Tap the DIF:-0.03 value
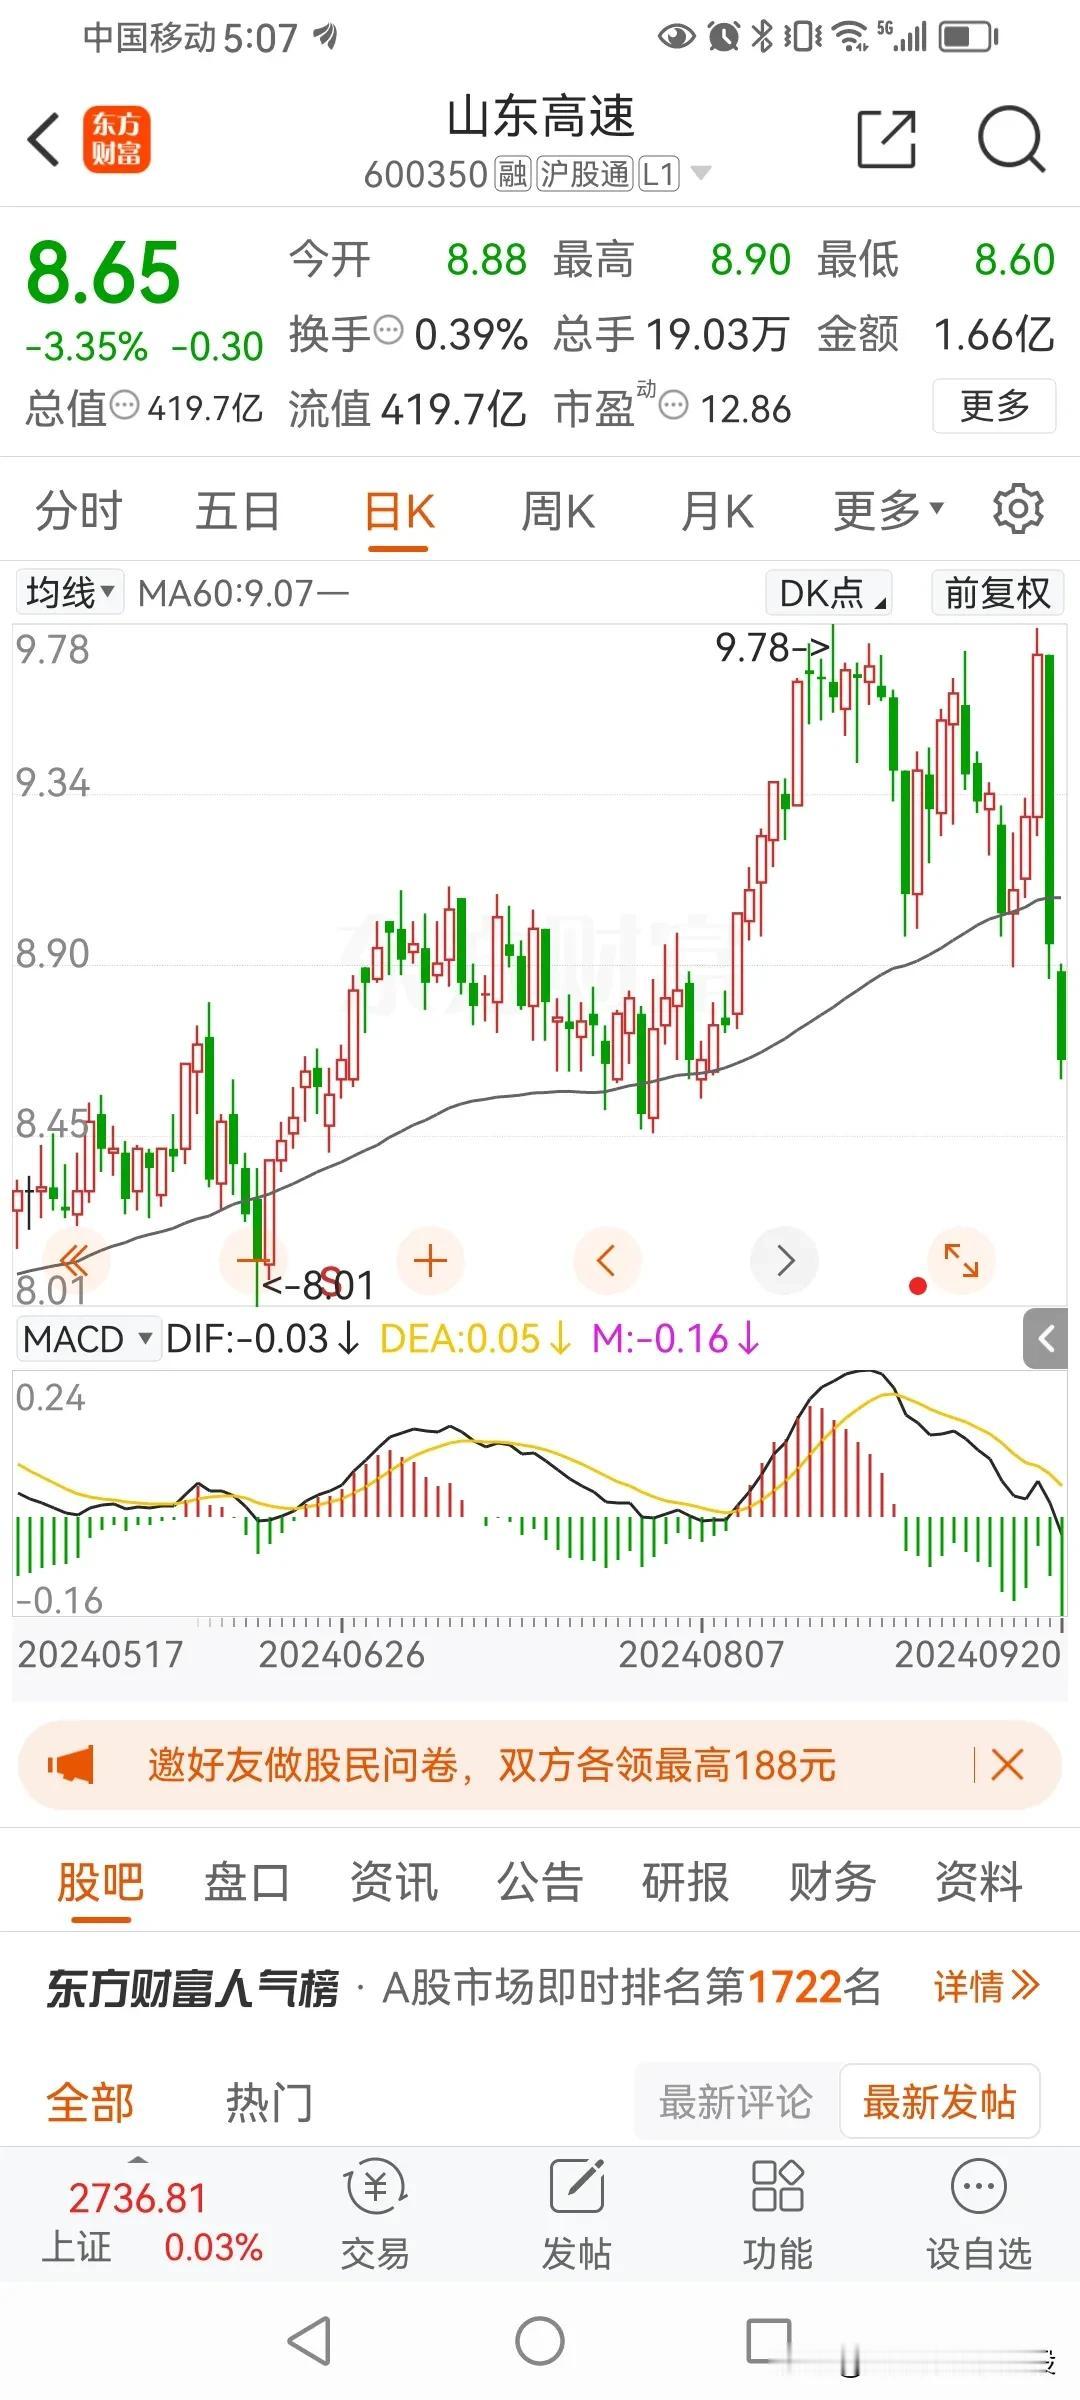1080x2400 pixels. pyautogui.click(x=262, y=1338)
